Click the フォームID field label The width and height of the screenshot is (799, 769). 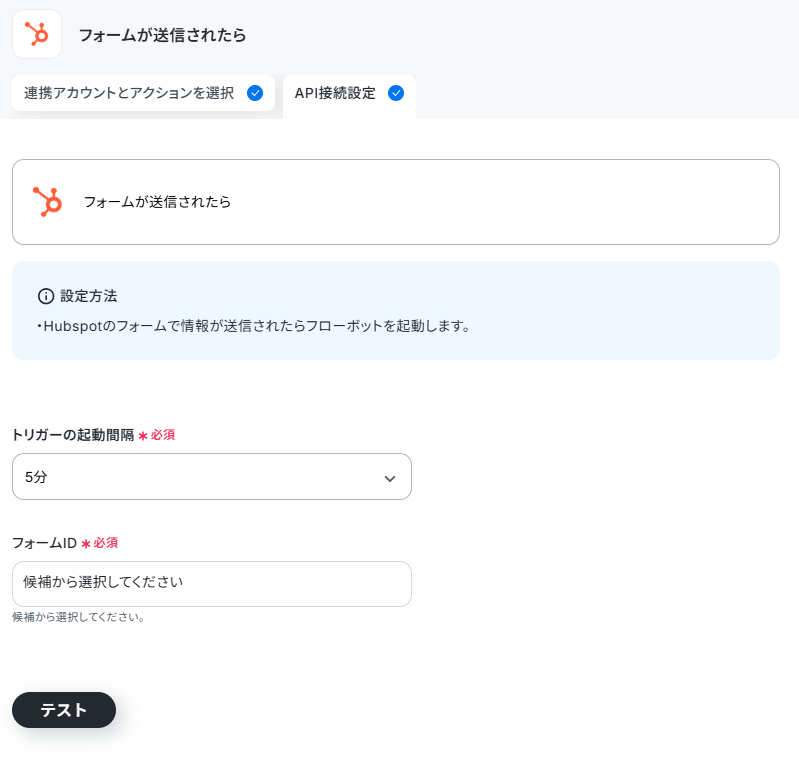coord(44,543)
